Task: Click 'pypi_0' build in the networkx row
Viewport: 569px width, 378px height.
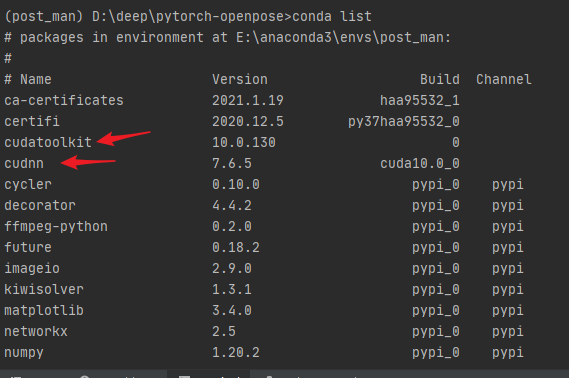Action: [x=436, y=332]
